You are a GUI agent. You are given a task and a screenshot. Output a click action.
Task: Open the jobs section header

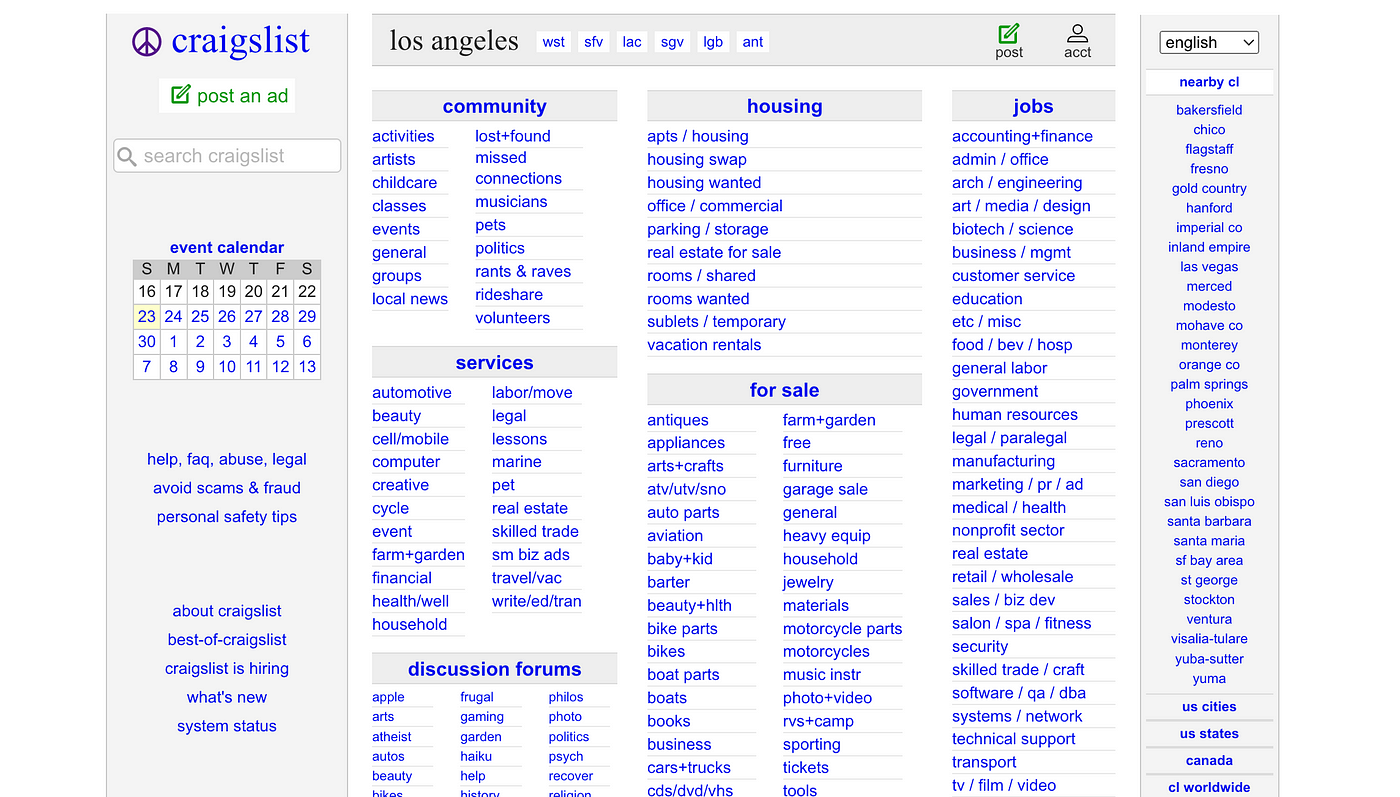1033,106
